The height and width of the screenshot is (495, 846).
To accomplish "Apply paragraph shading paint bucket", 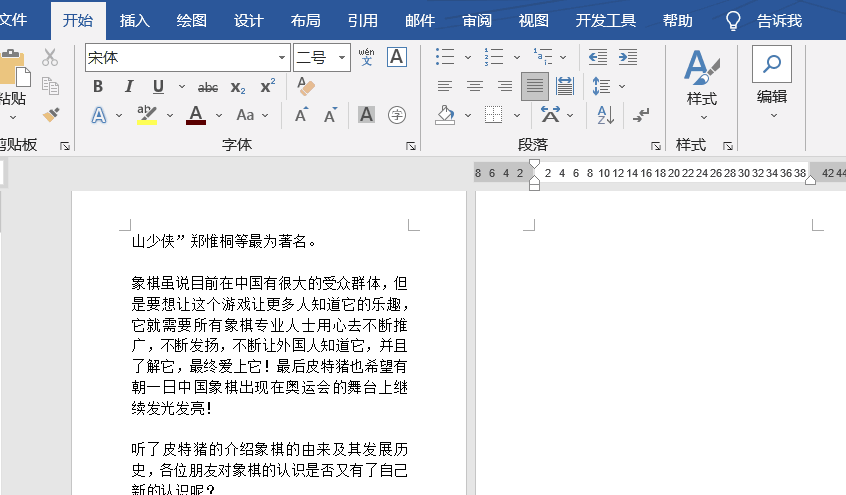I will click(445, 115).
